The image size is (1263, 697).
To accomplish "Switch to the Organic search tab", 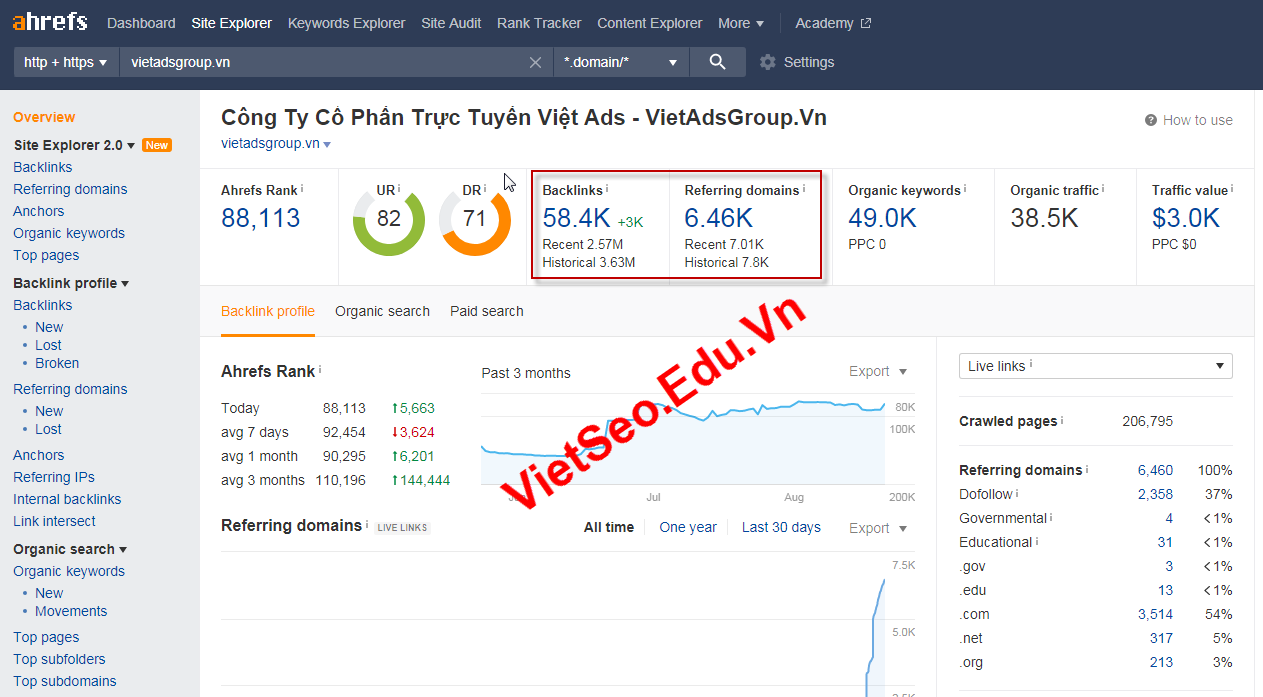I will pos(382,311).
